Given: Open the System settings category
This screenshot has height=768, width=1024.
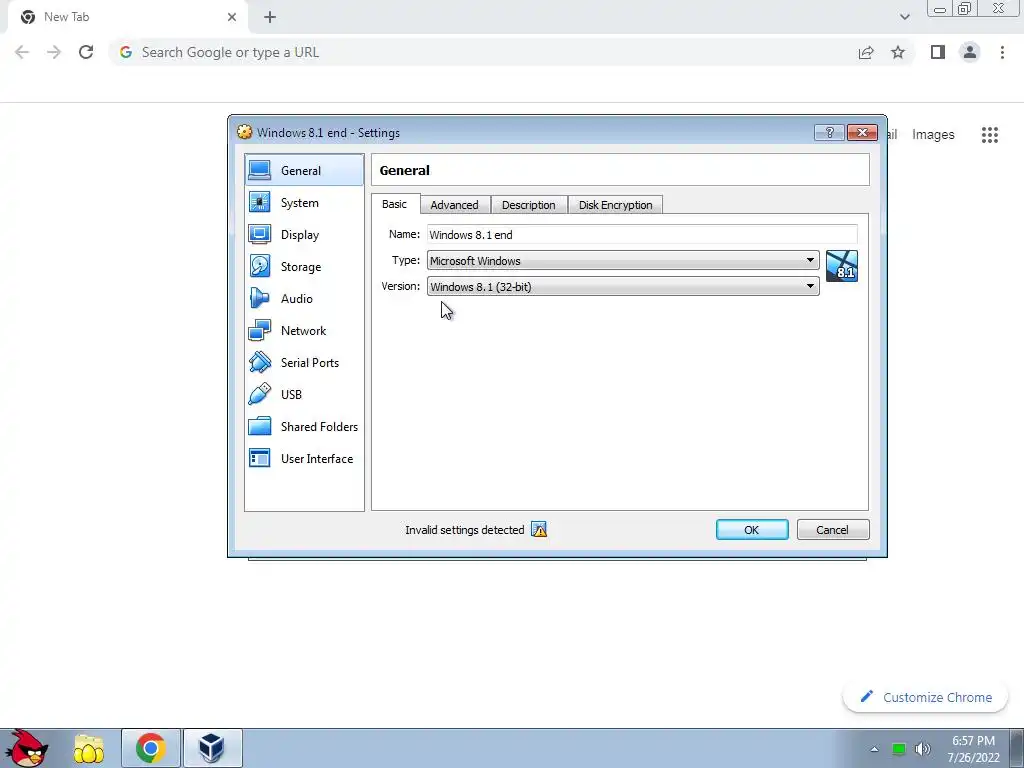Looking at the screenshot, I should point(304,202).
